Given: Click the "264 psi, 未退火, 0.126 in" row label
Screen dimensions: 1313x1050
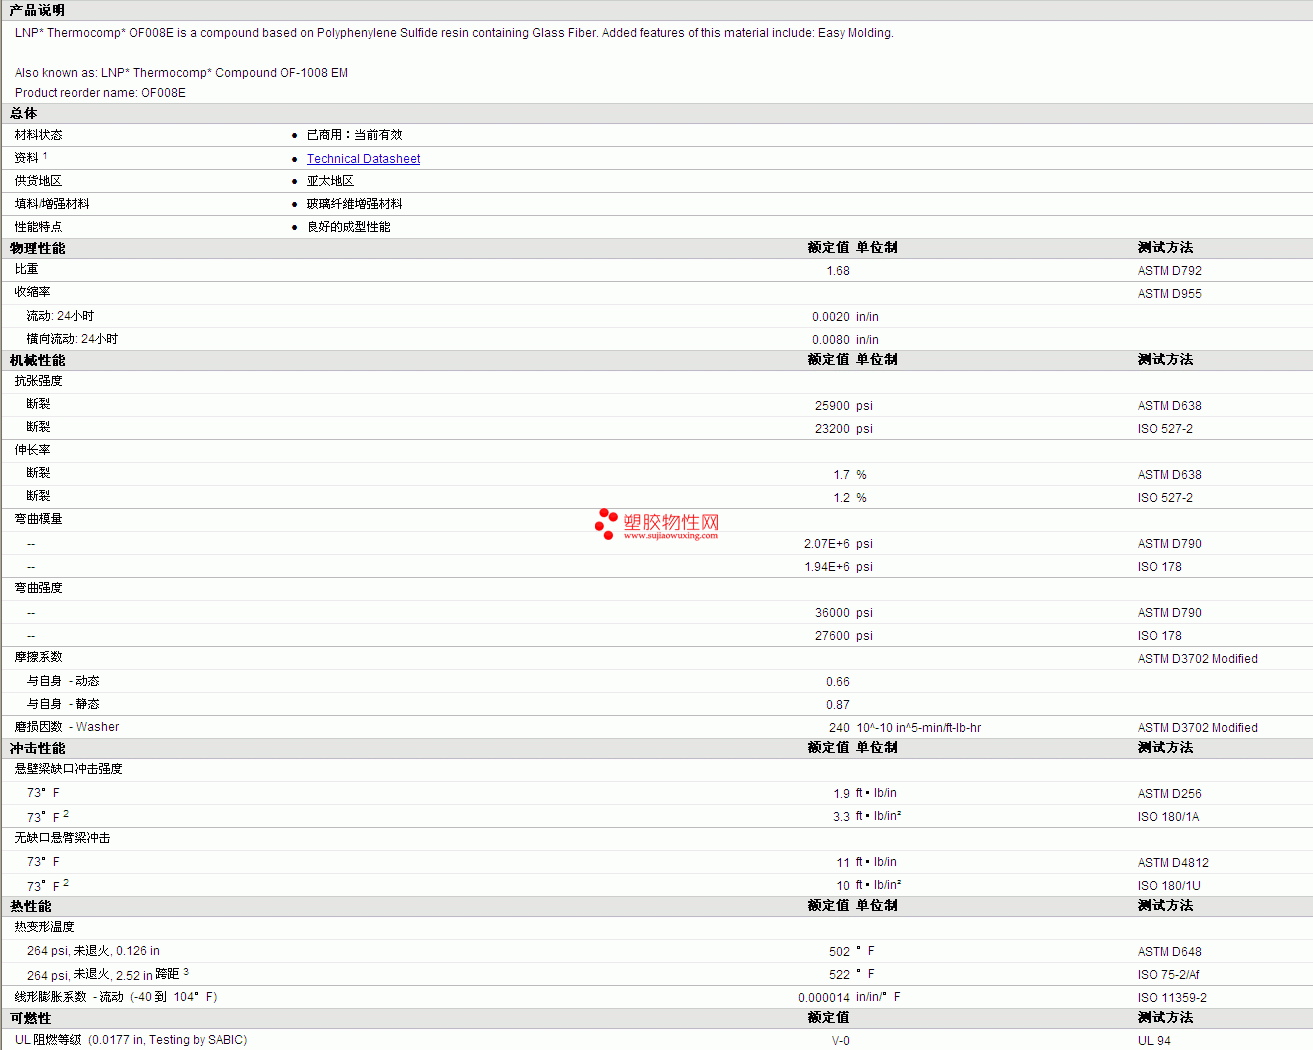Looking at the screenshot, I should (x=93, y=951).
